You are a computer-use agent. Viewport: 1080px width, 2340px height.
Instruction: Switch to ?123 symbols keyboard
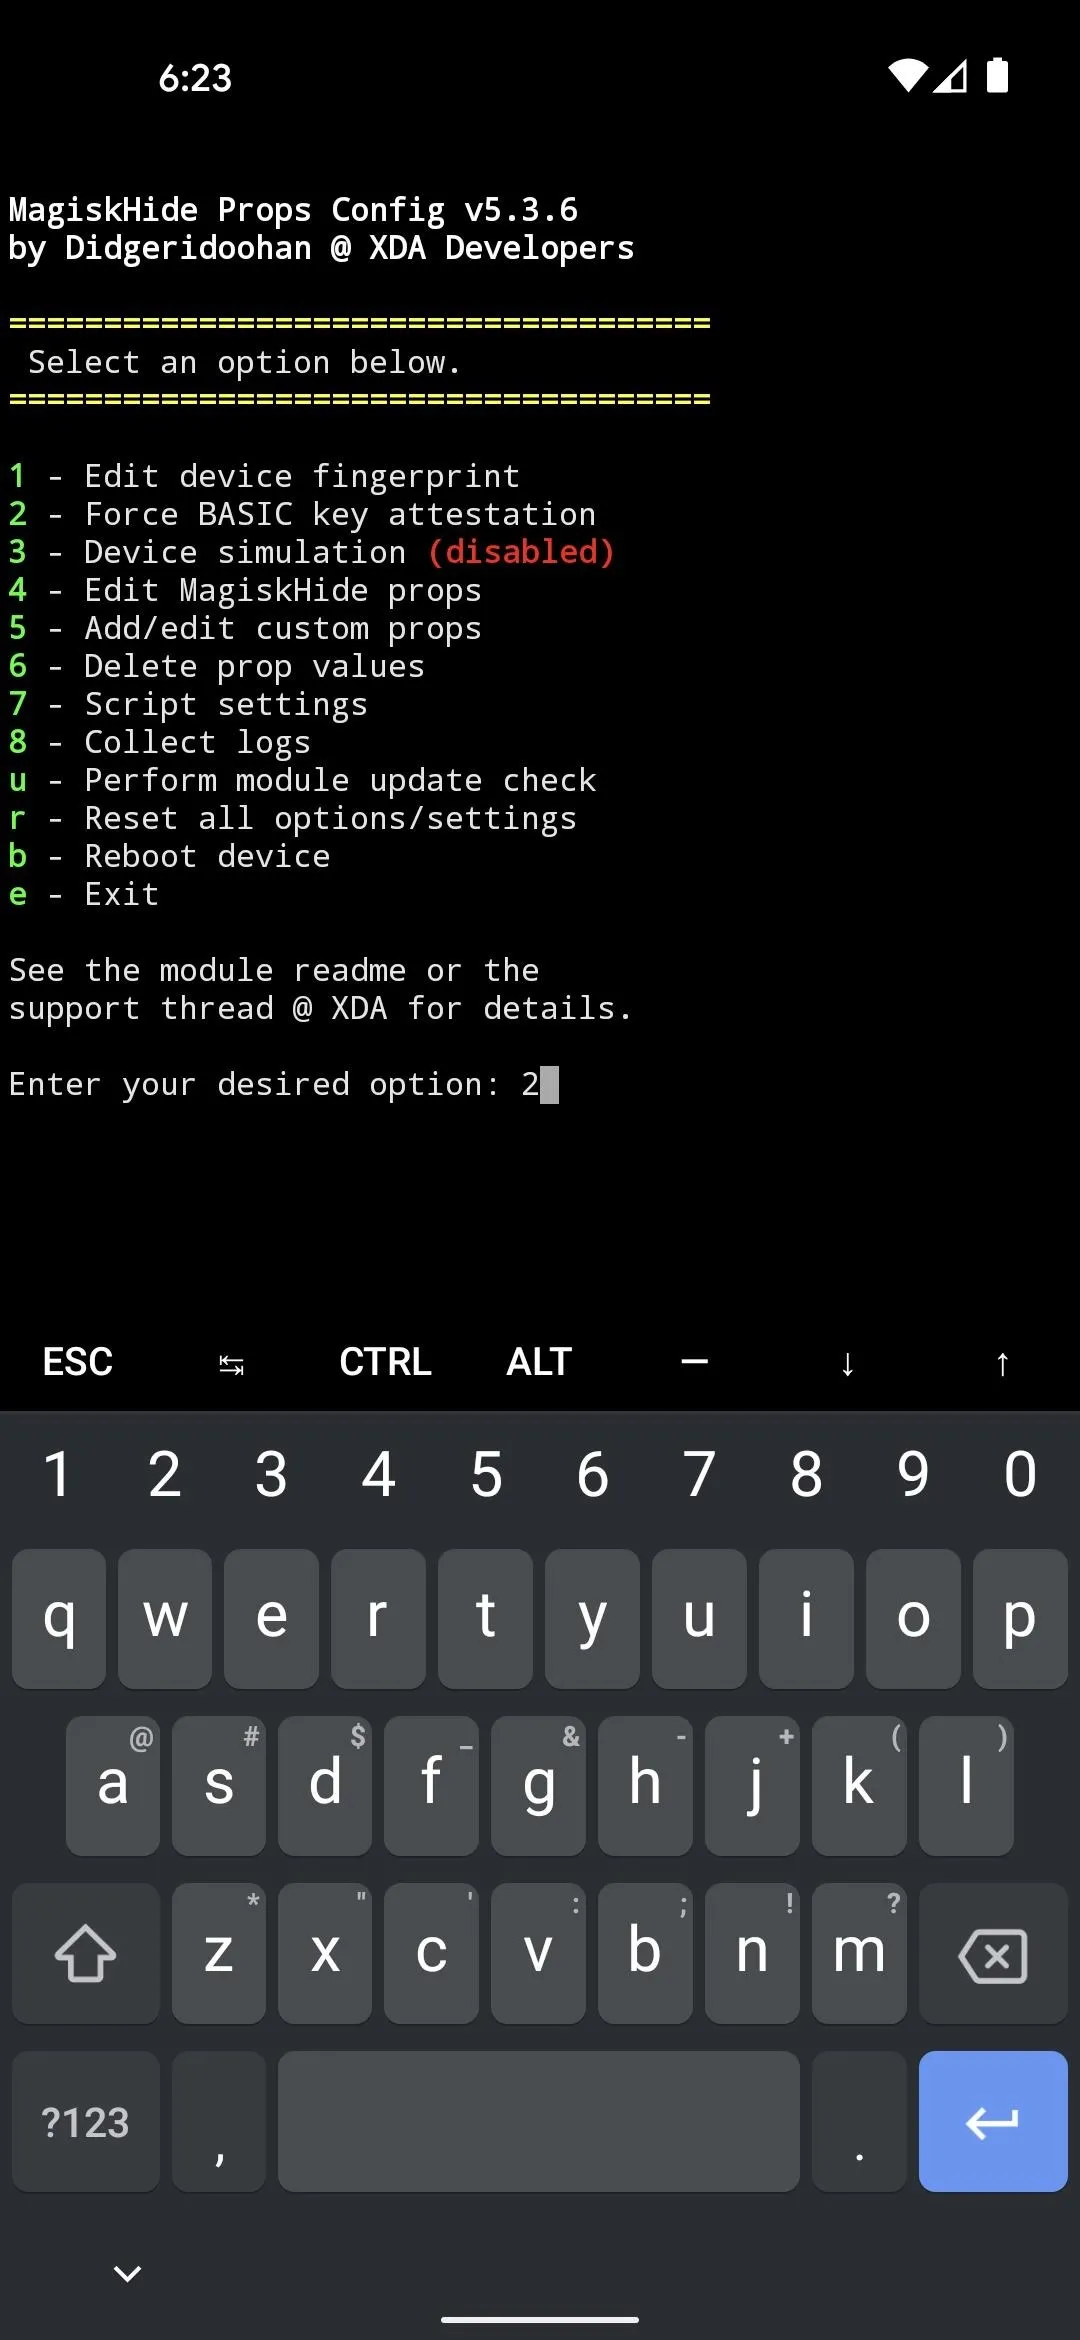pyautogui.click(x=86, y=2121)
